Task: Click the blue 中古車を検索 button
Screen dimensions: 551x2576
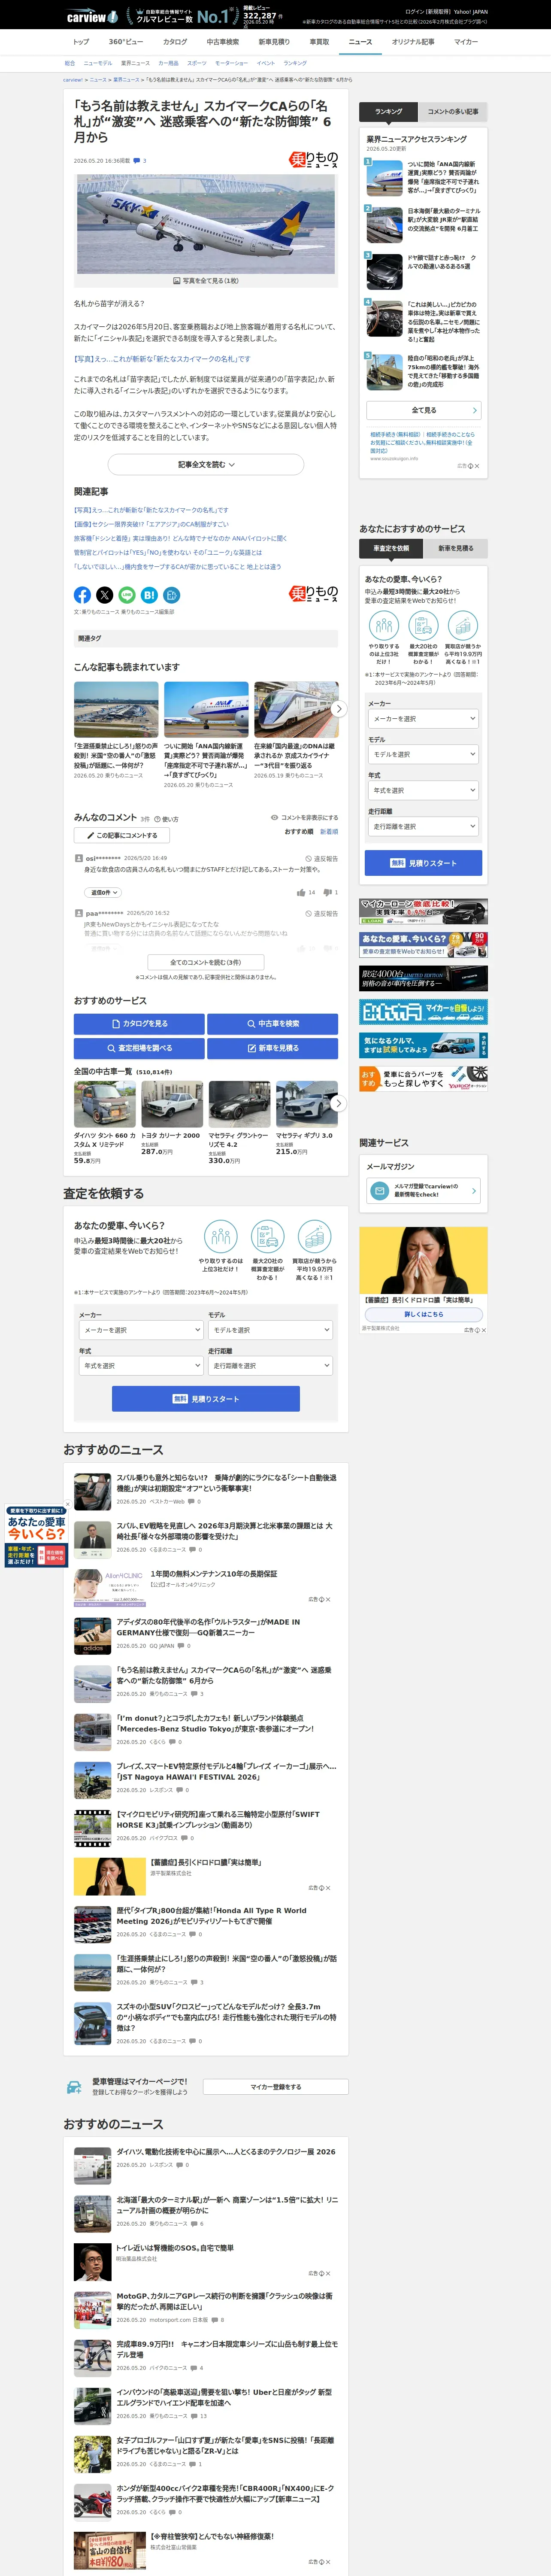Action: tap(273, 1024)
